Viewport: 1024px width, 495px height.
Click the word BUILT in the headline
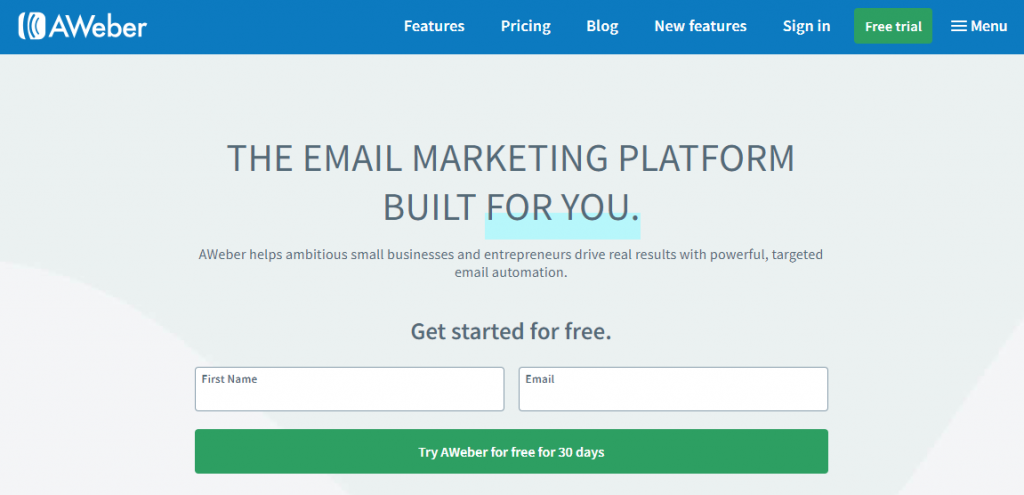coord(429,208)
